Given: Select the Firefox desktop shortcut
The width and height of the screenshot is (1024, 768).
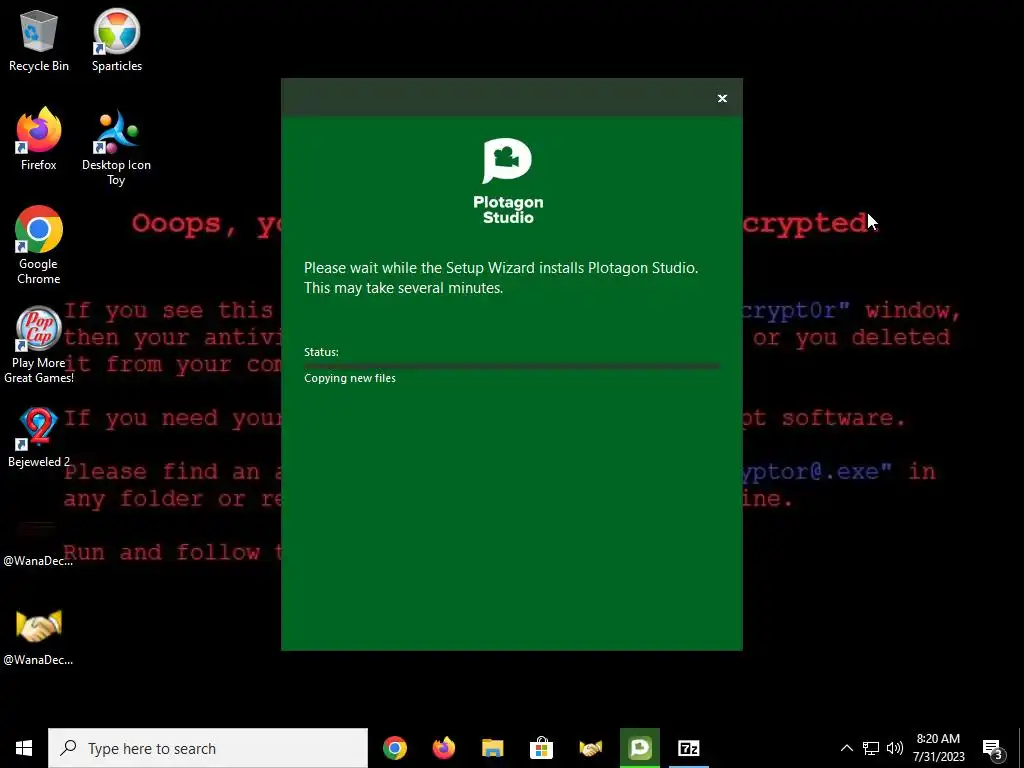Looking at the screenshot, I should 39,139.
